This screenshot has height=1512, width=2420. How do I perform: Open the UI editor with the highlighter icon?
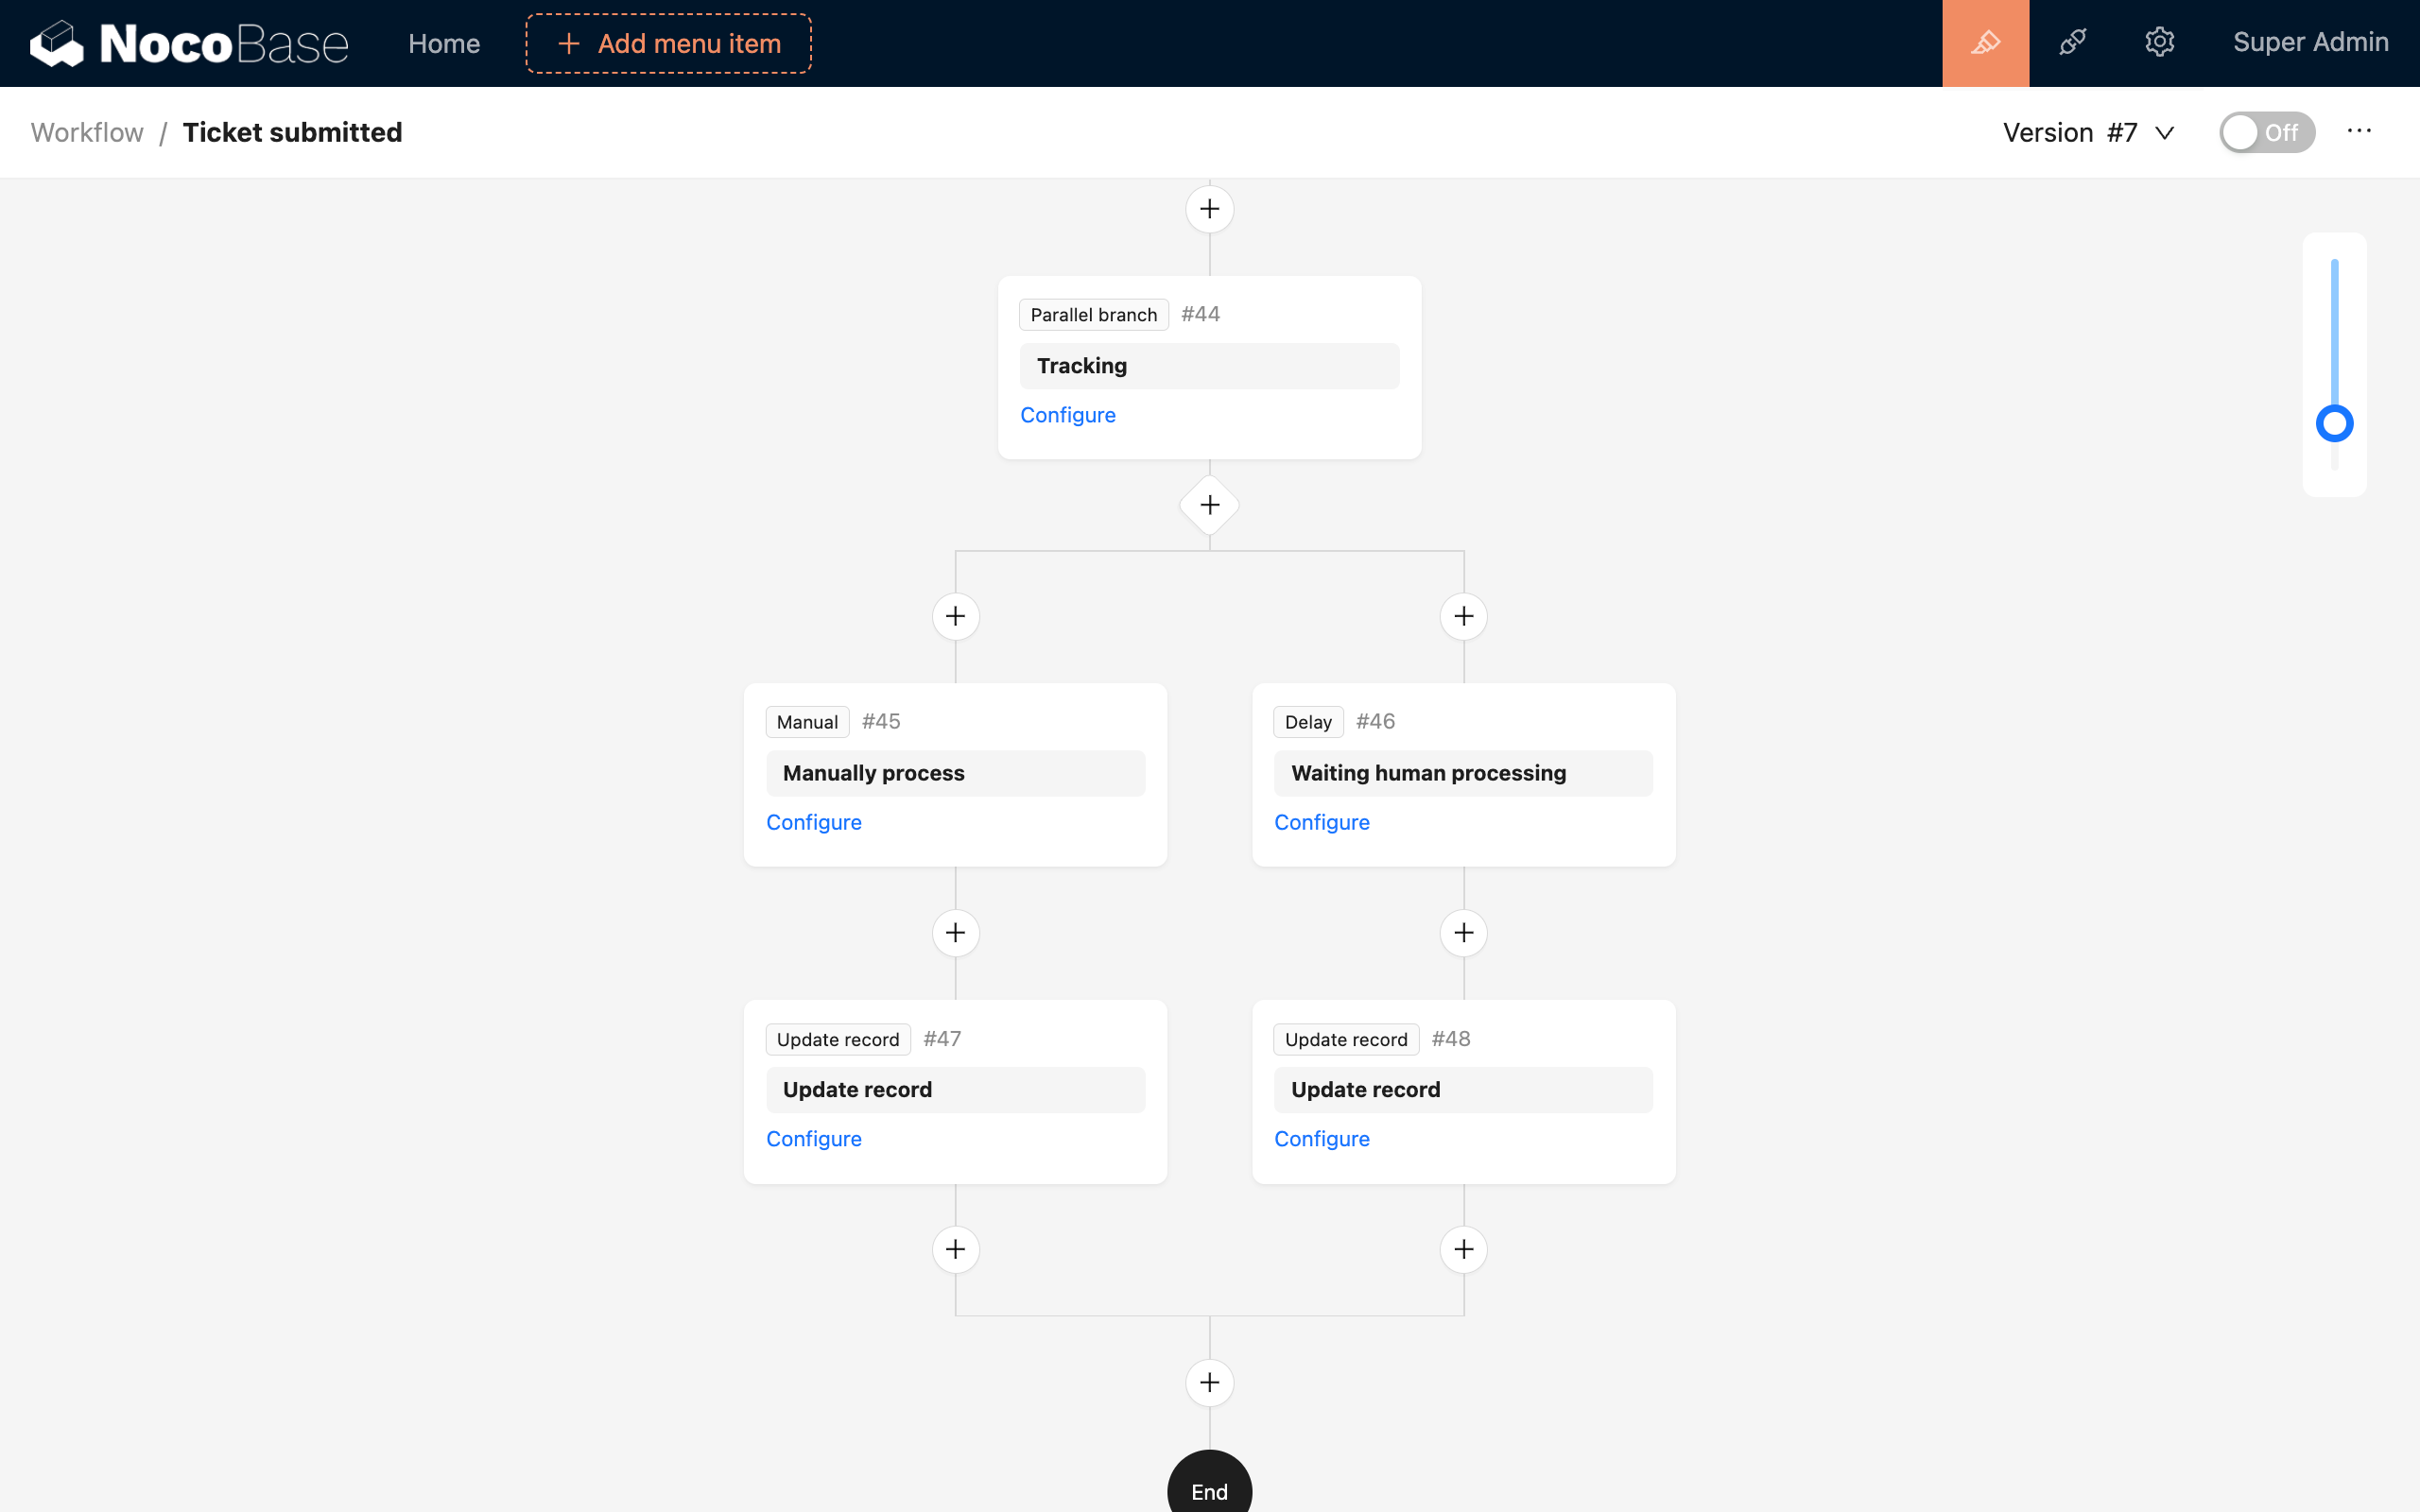(x=1985, y=42)
